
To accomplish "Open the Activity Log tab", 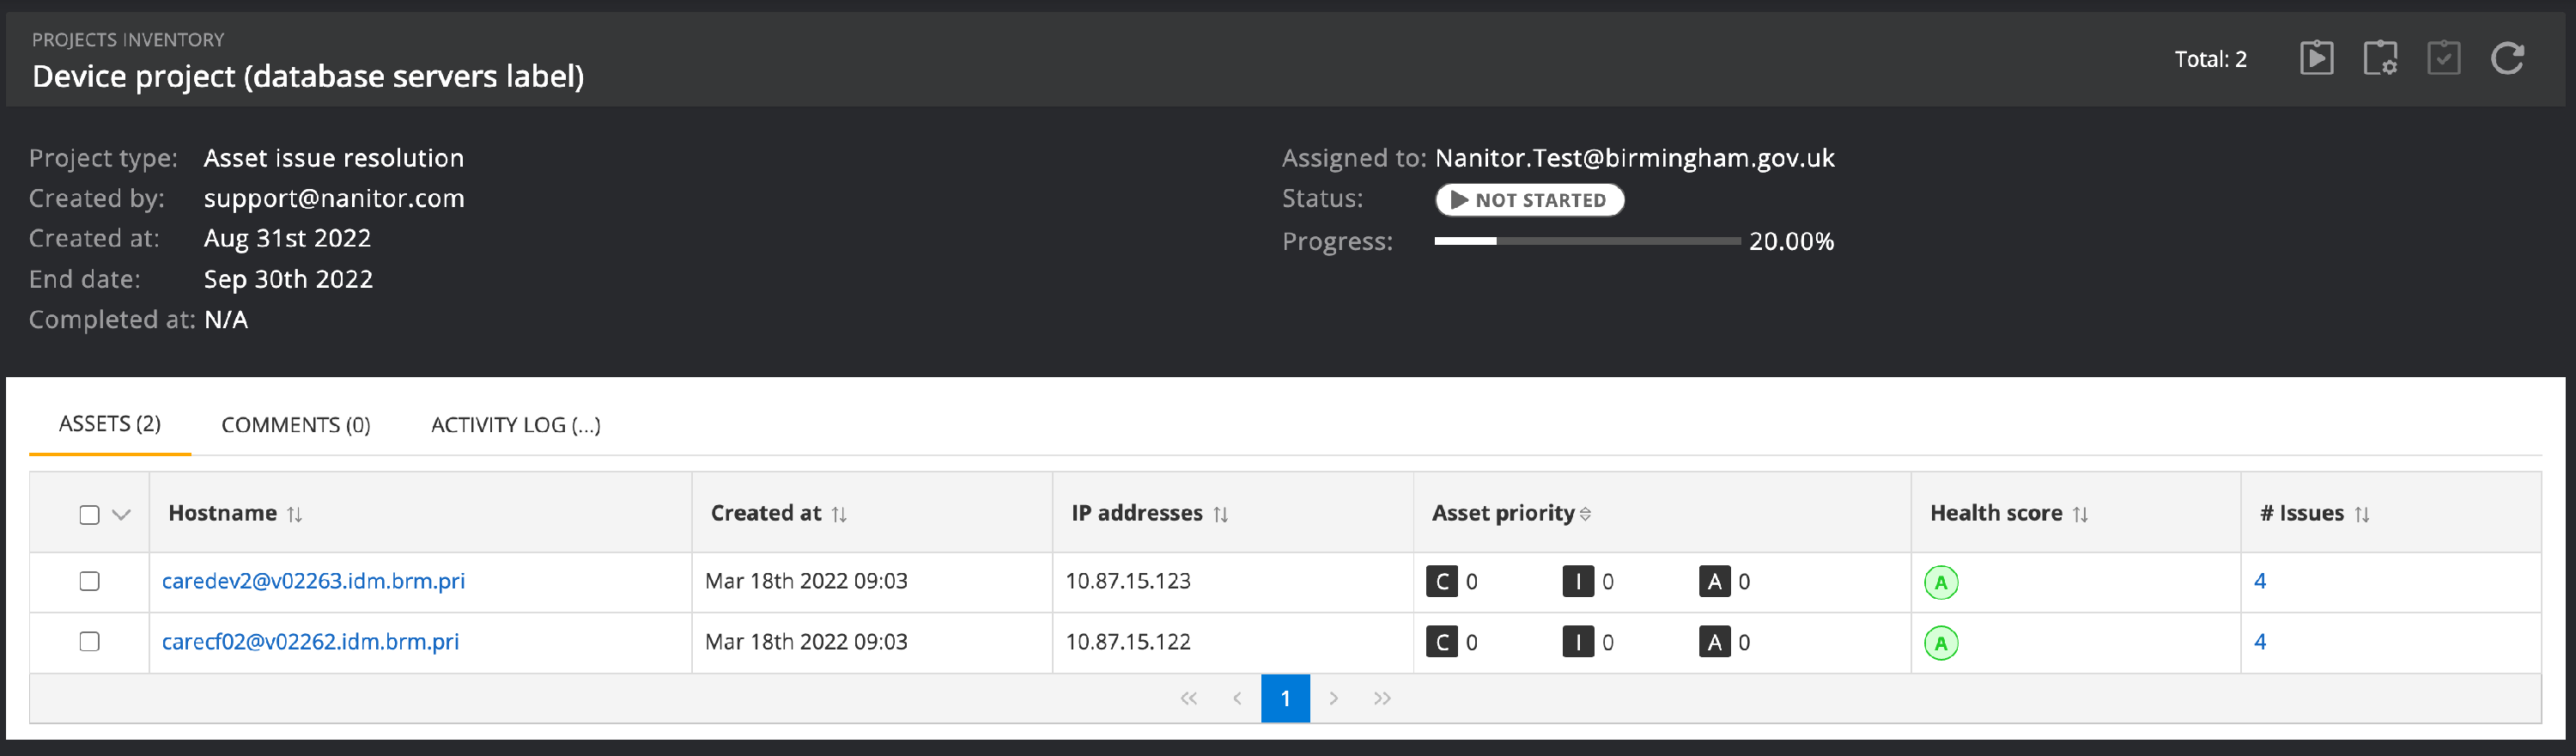I will pos(515,425).
